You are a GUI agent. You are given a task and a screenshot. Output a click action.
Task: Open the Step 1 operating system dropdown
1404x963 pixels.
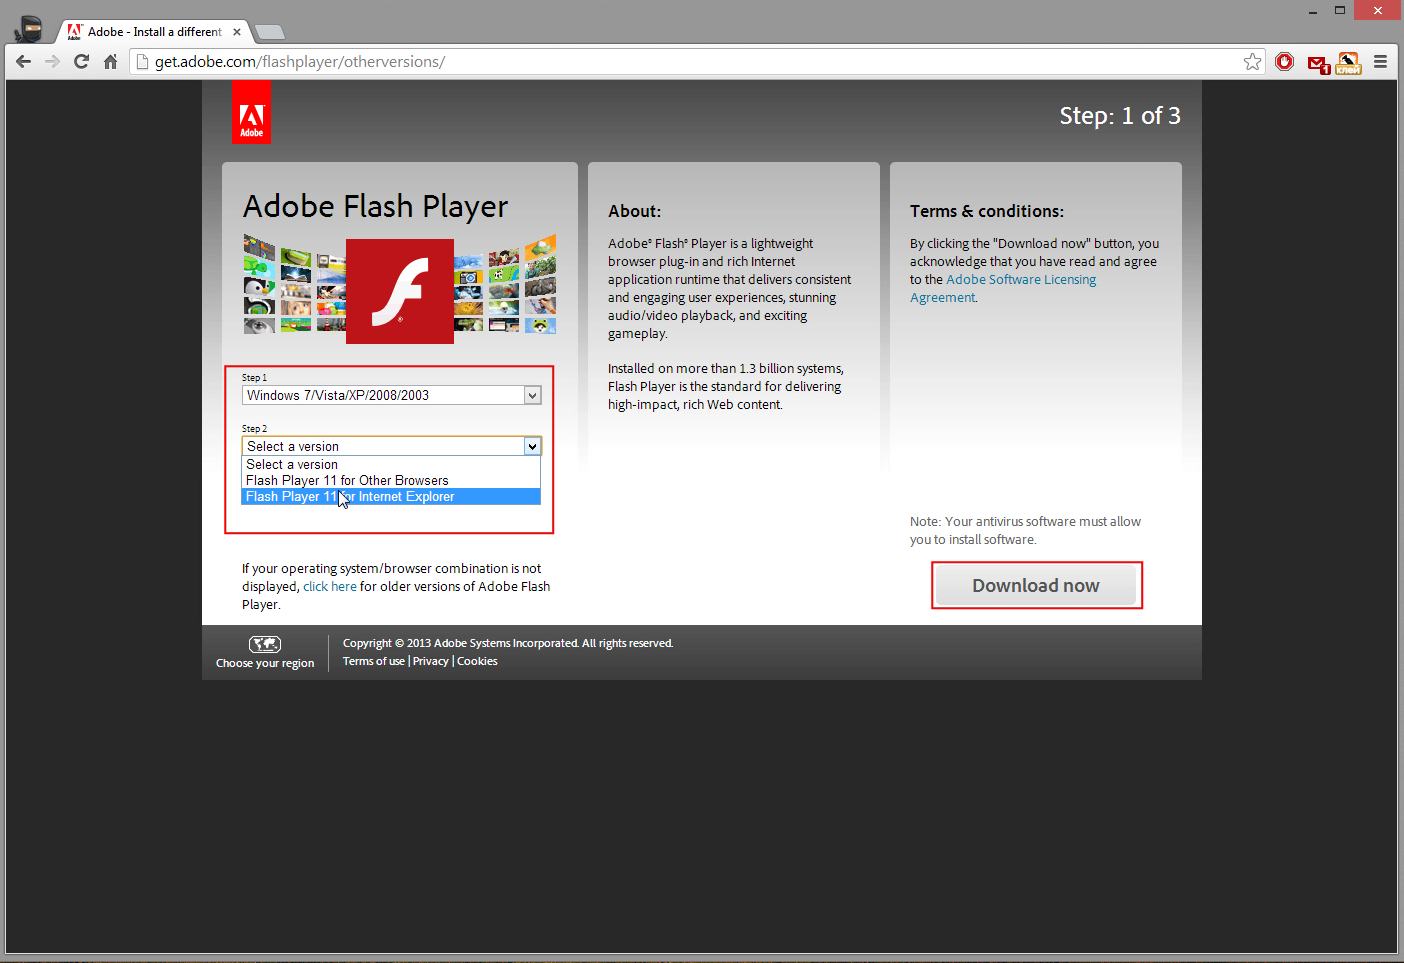(x=390, y=395)
